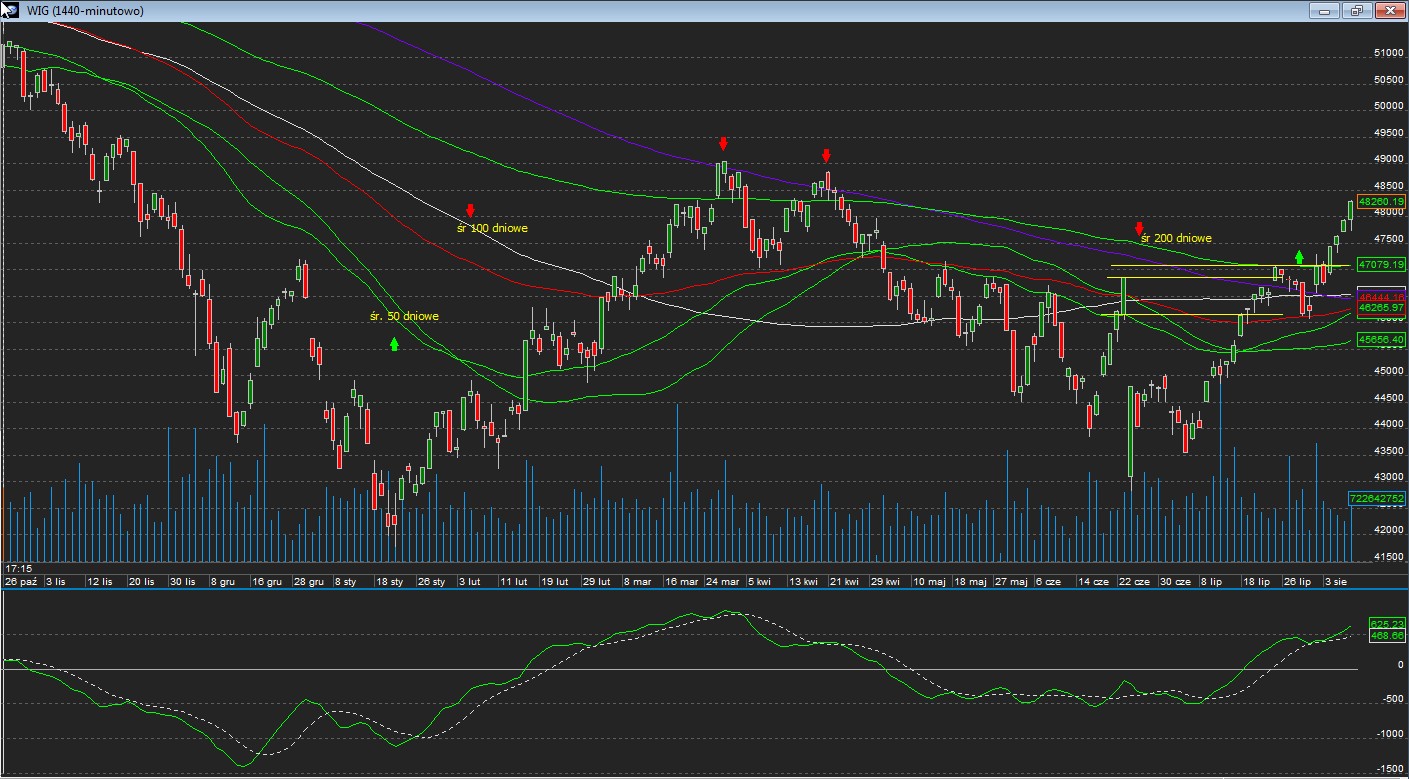The image size is (1409, 779).
Task: Select the green arrow near the July breakout
Action: pos(1299,257)
